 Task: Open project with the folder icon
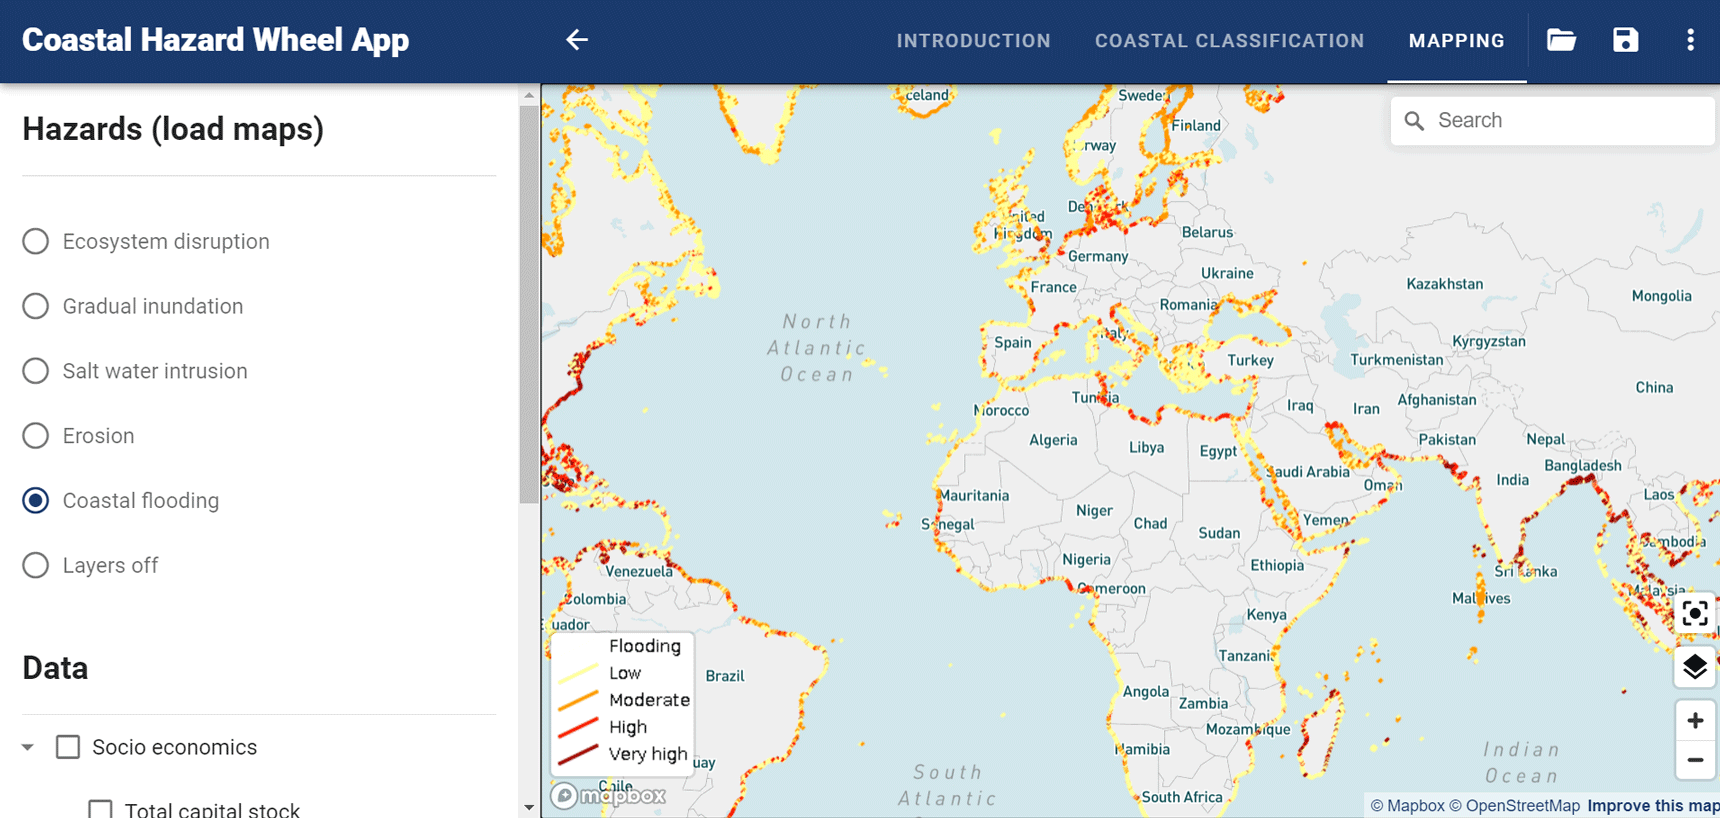click(1561, 40)
